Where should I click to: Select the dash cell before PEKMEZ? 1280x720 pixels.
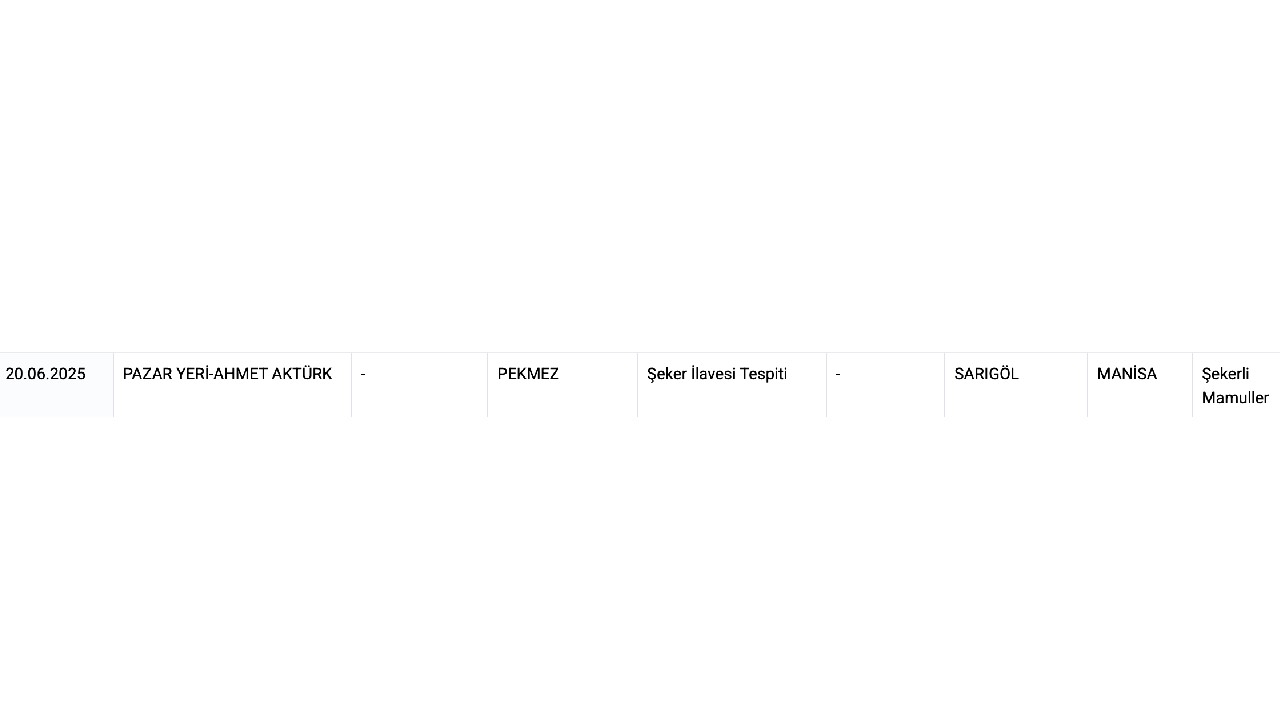[419, 385]
